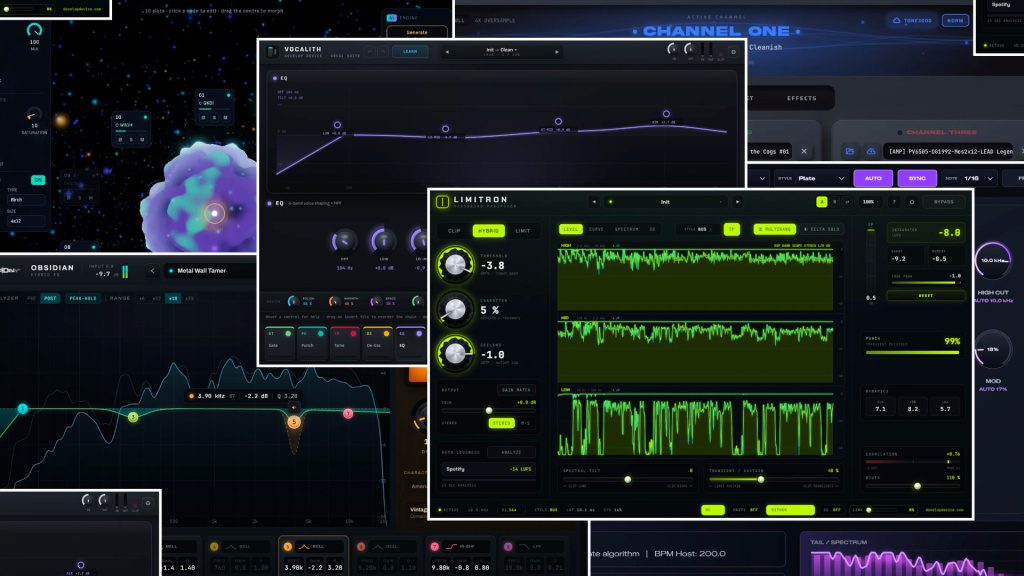Image resolution: width=1024 pixels, height=576 pixels.
Task: Click the Reset button in Limitron
Action: (x=925, y=296)
